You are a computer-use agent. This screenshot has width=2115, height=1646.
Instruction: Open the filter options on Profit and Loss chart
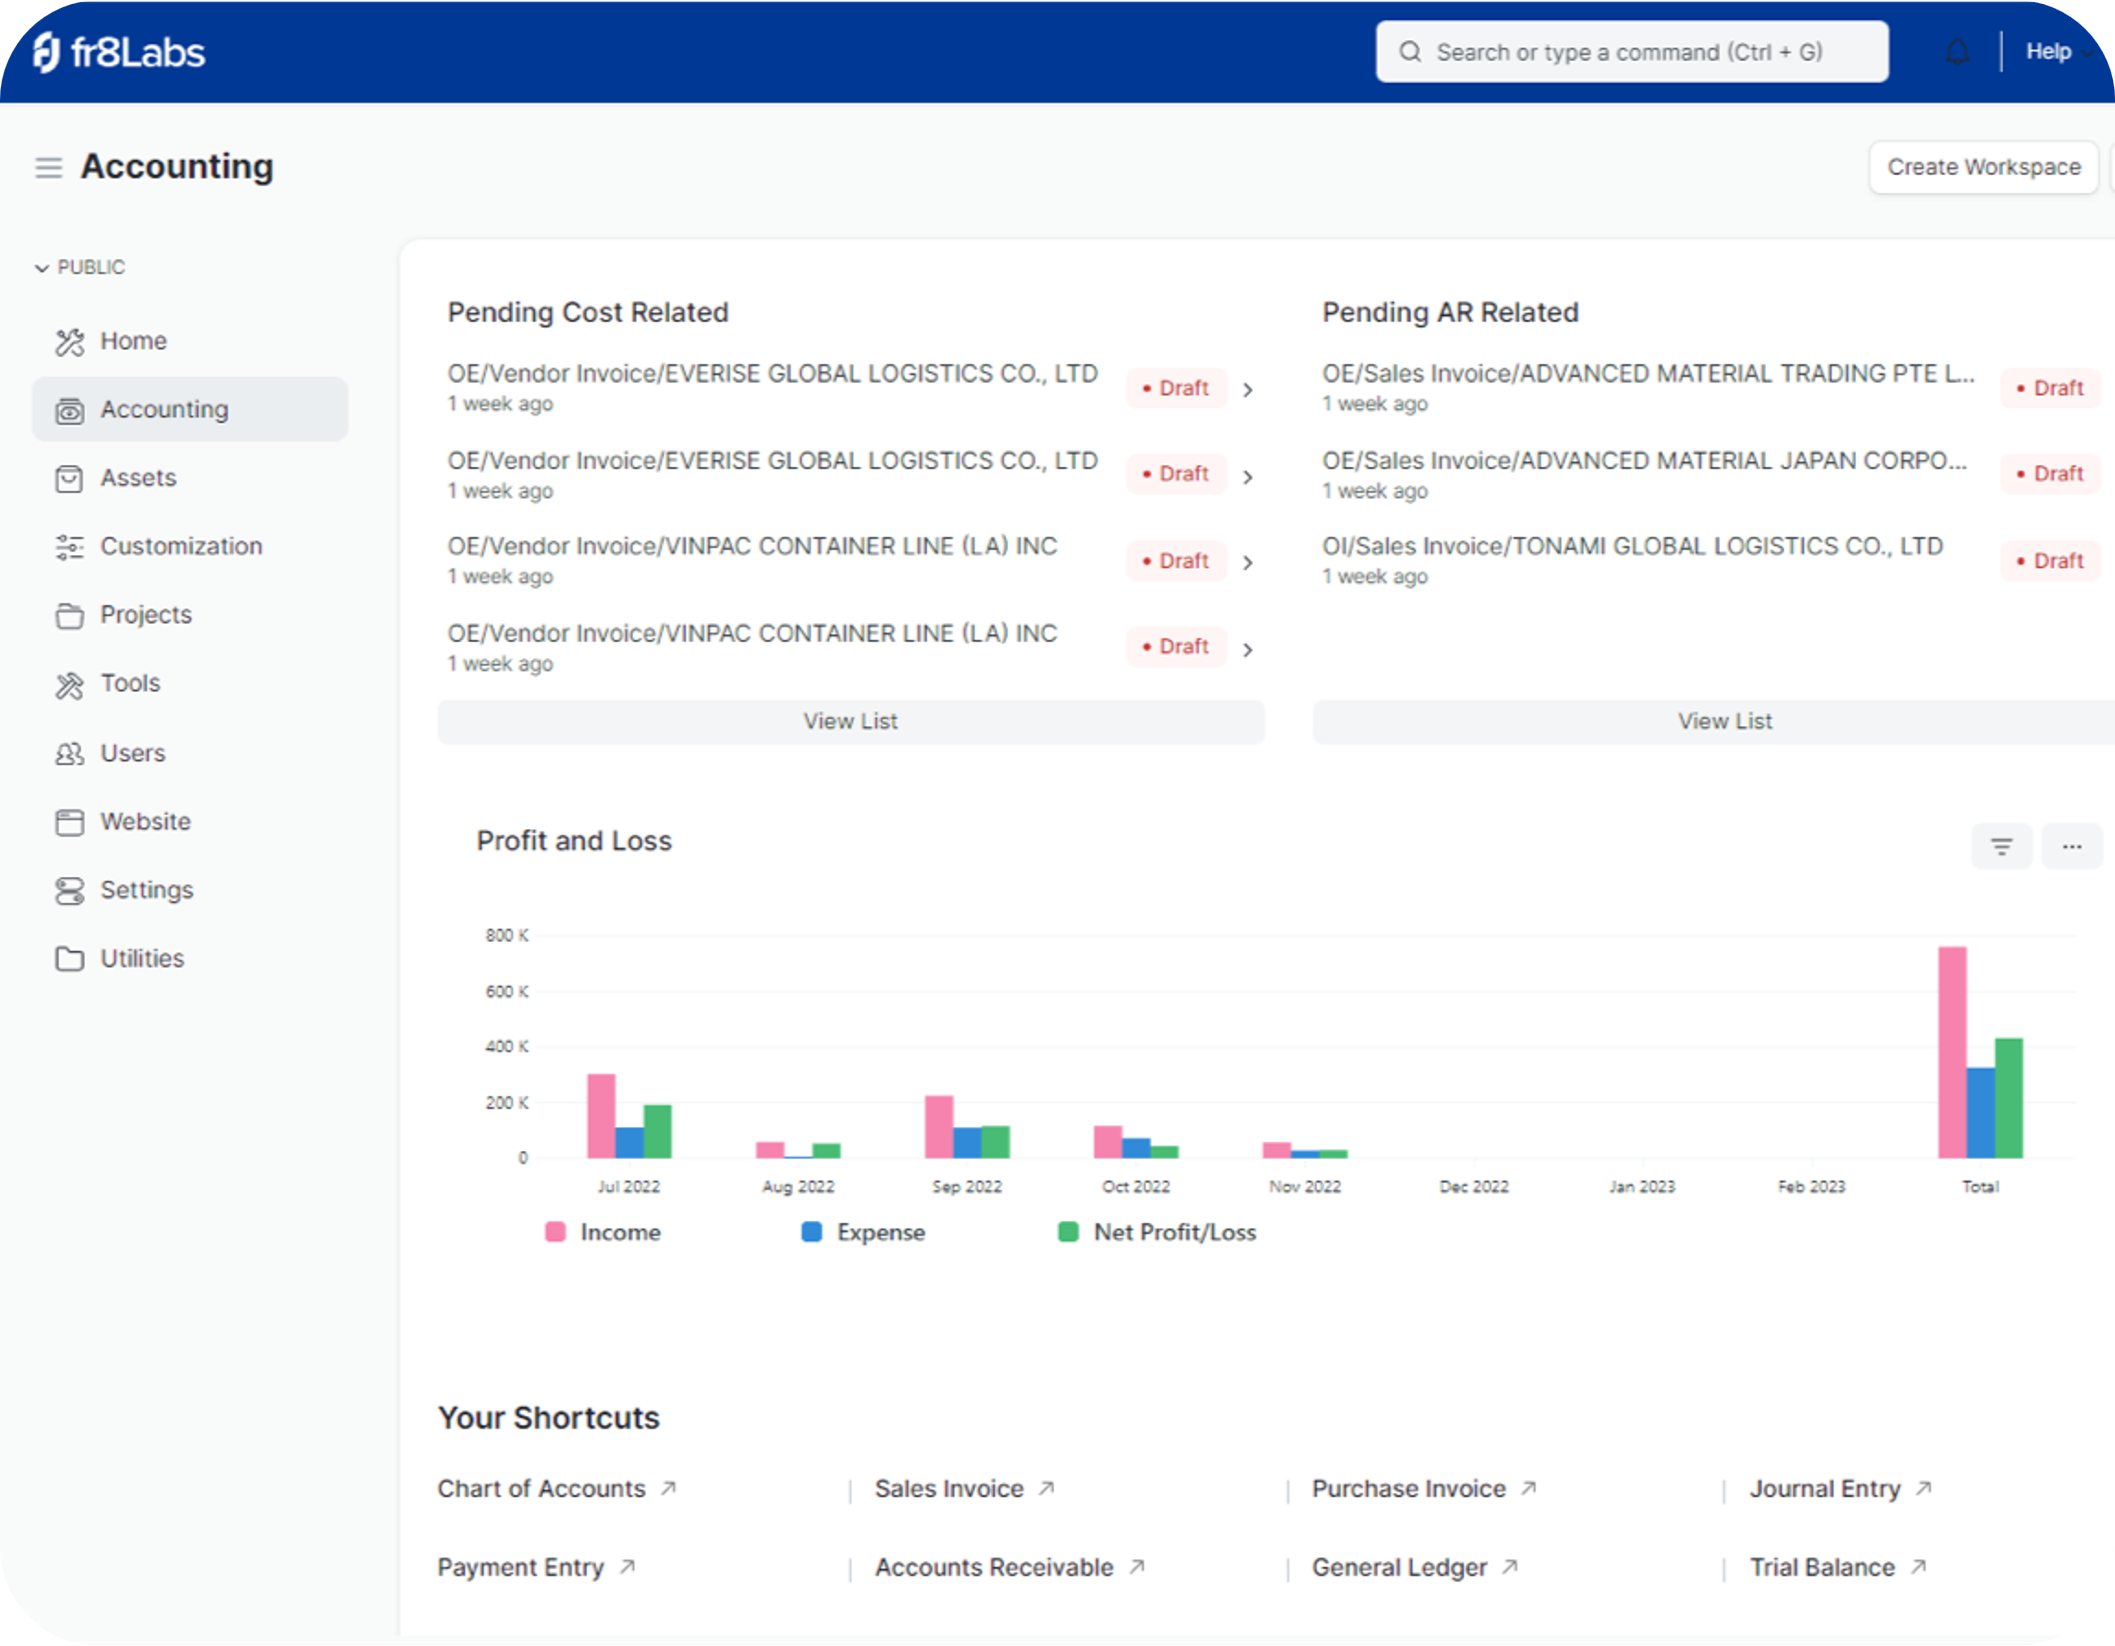coord(2001,845)
